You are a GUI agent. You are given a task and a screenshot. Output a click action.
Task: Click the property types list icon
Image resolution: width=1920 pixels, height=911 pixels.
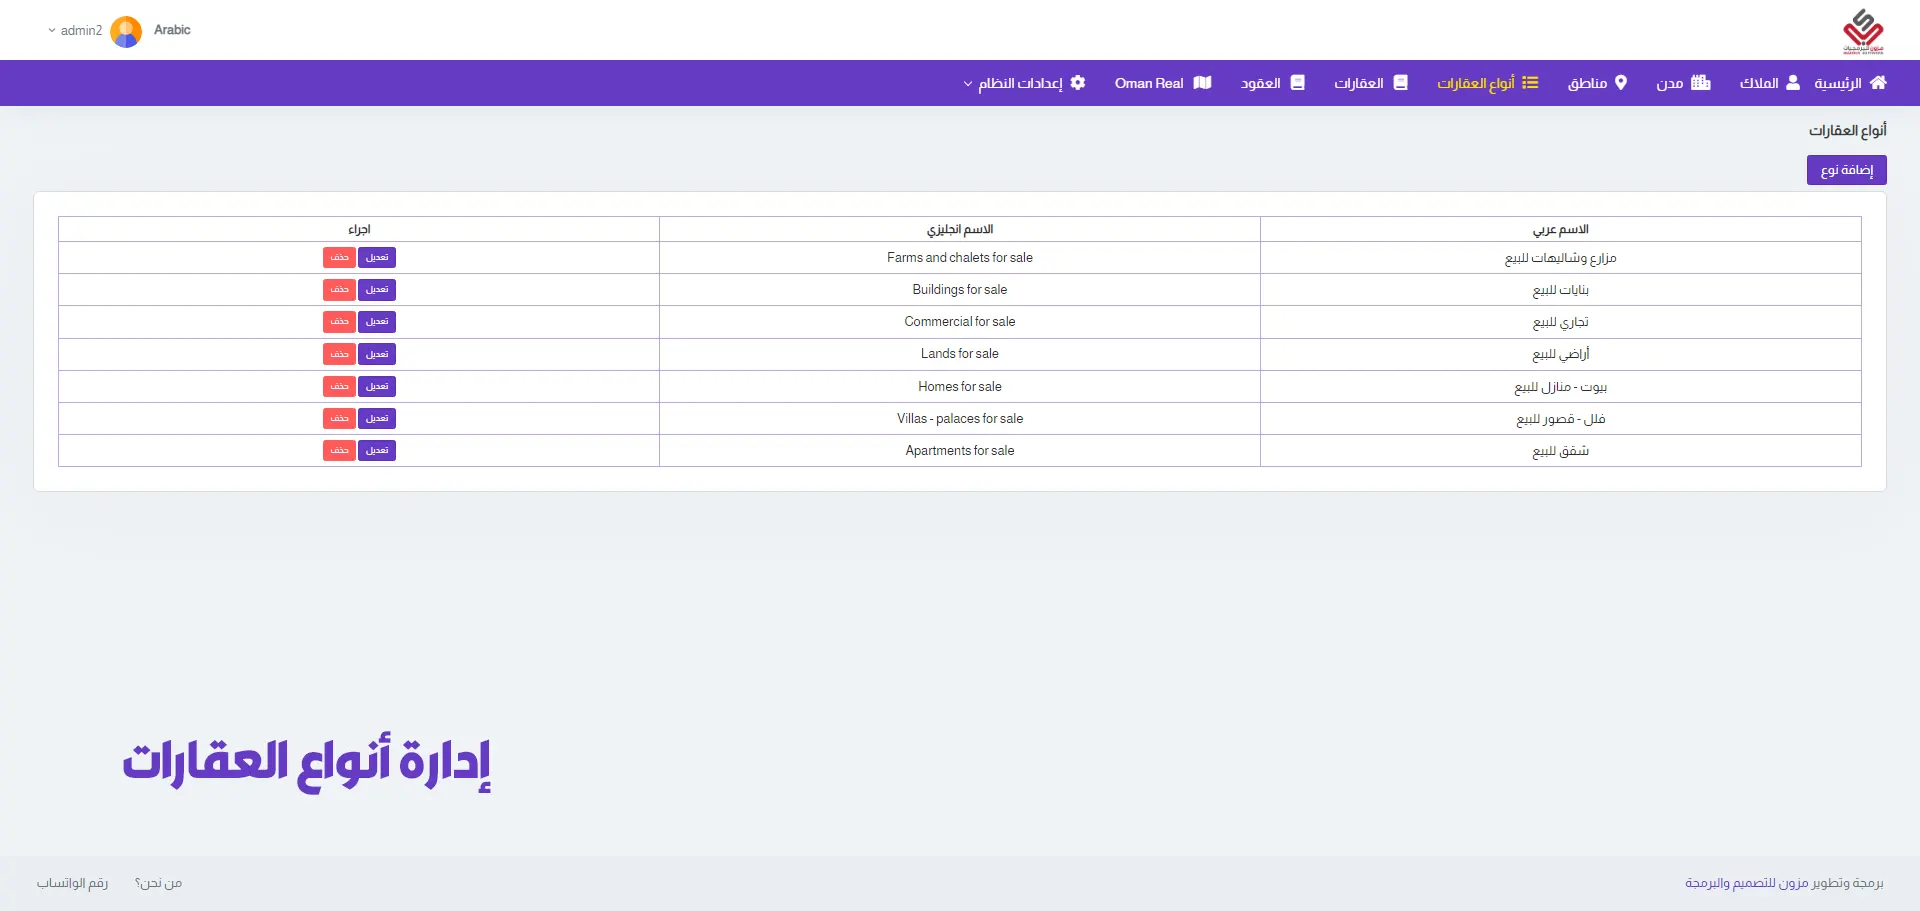1530,83
